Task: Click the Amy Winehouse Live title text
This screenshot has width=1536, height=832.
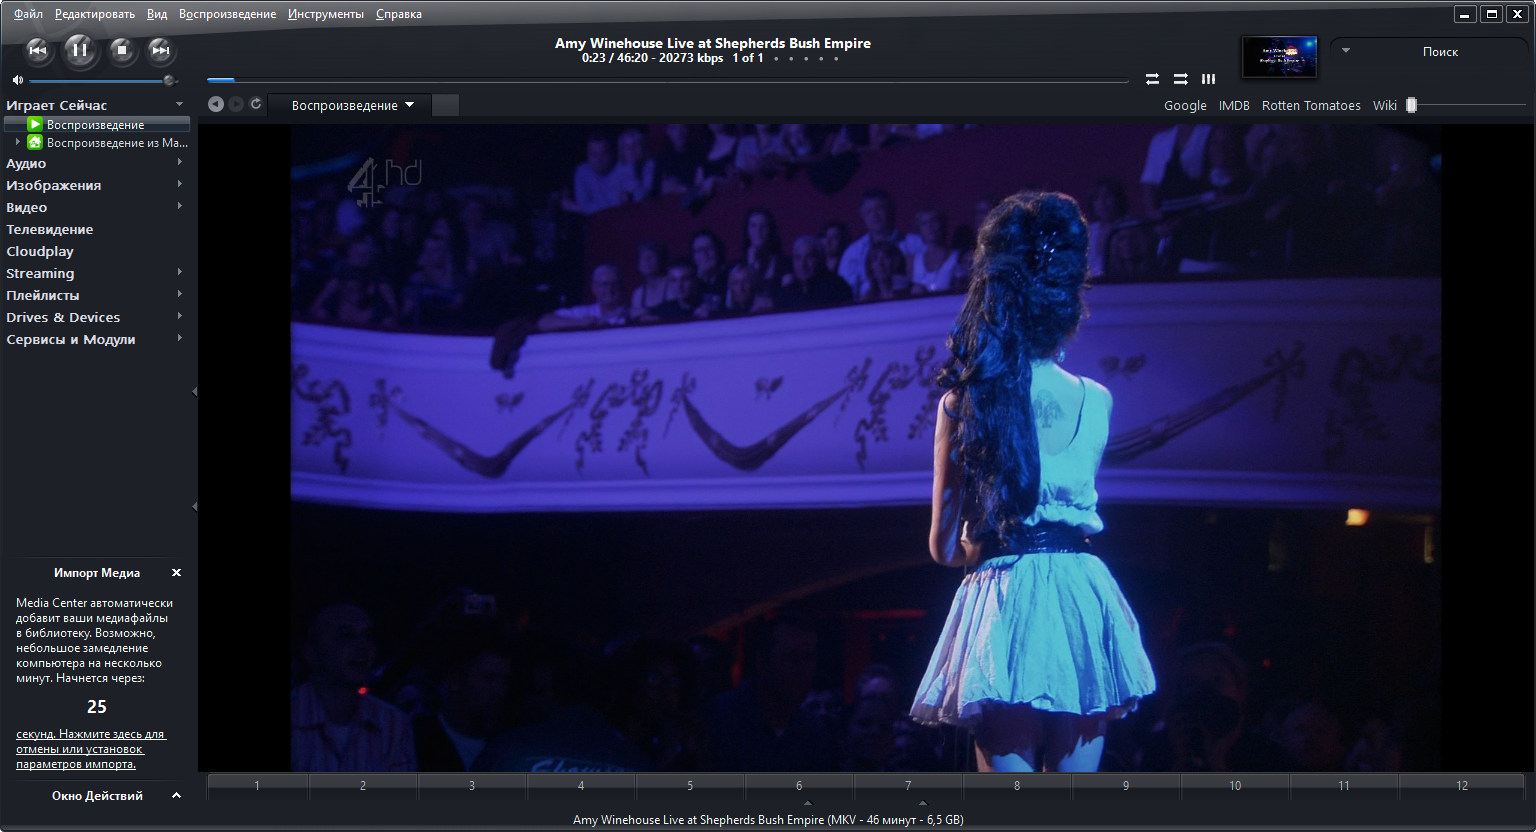Action: point(713,43)
